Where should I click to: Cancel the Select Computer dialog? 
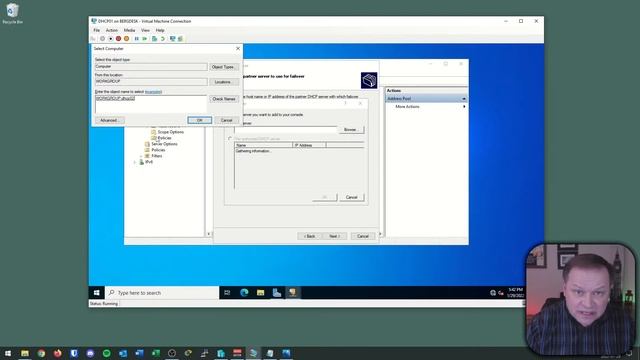(x=227, y=120)
